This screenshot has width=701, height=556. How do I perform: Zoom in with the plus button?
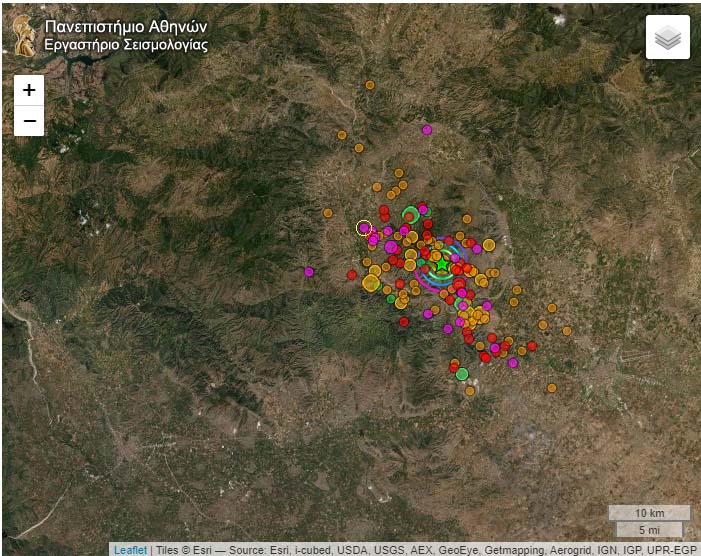point(29,90)
